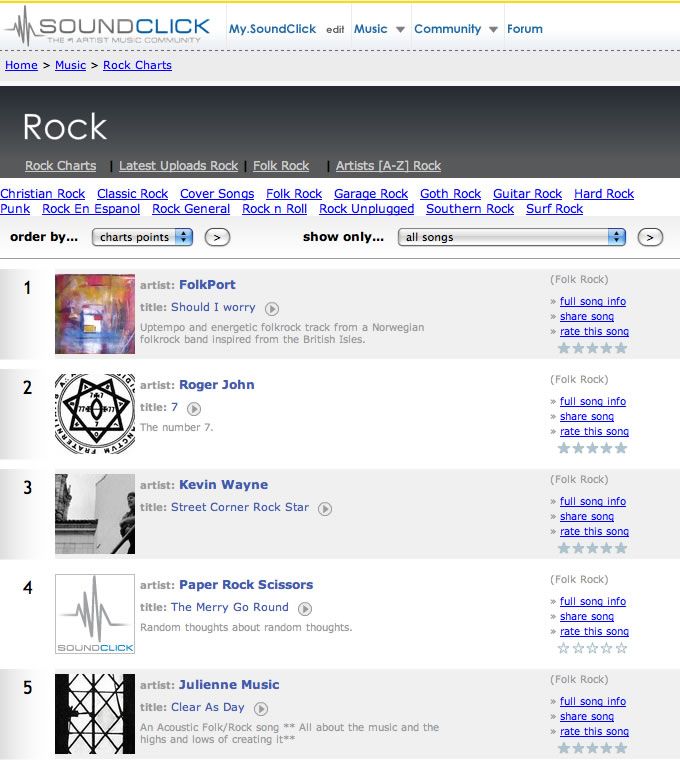Open My.SoundClick in top navigation
This screenshot has width=680, height=768.
[x=272, y=29]
